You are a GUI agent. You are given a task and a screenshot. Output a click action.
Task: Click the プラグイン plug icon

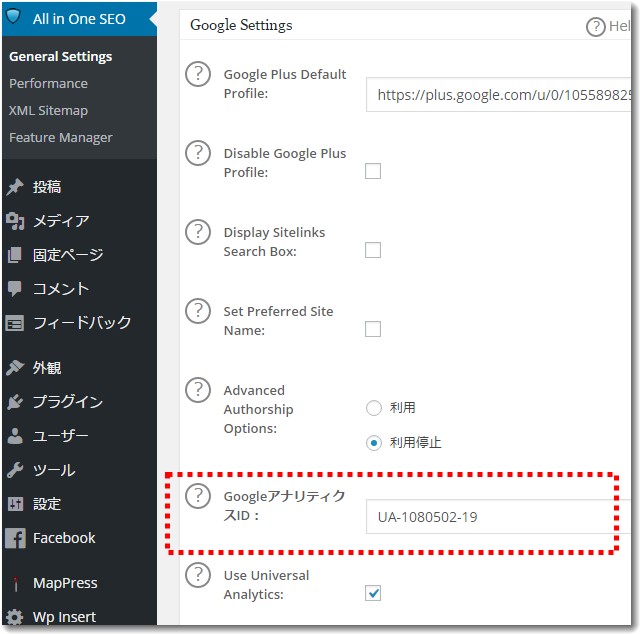[15, 402]
